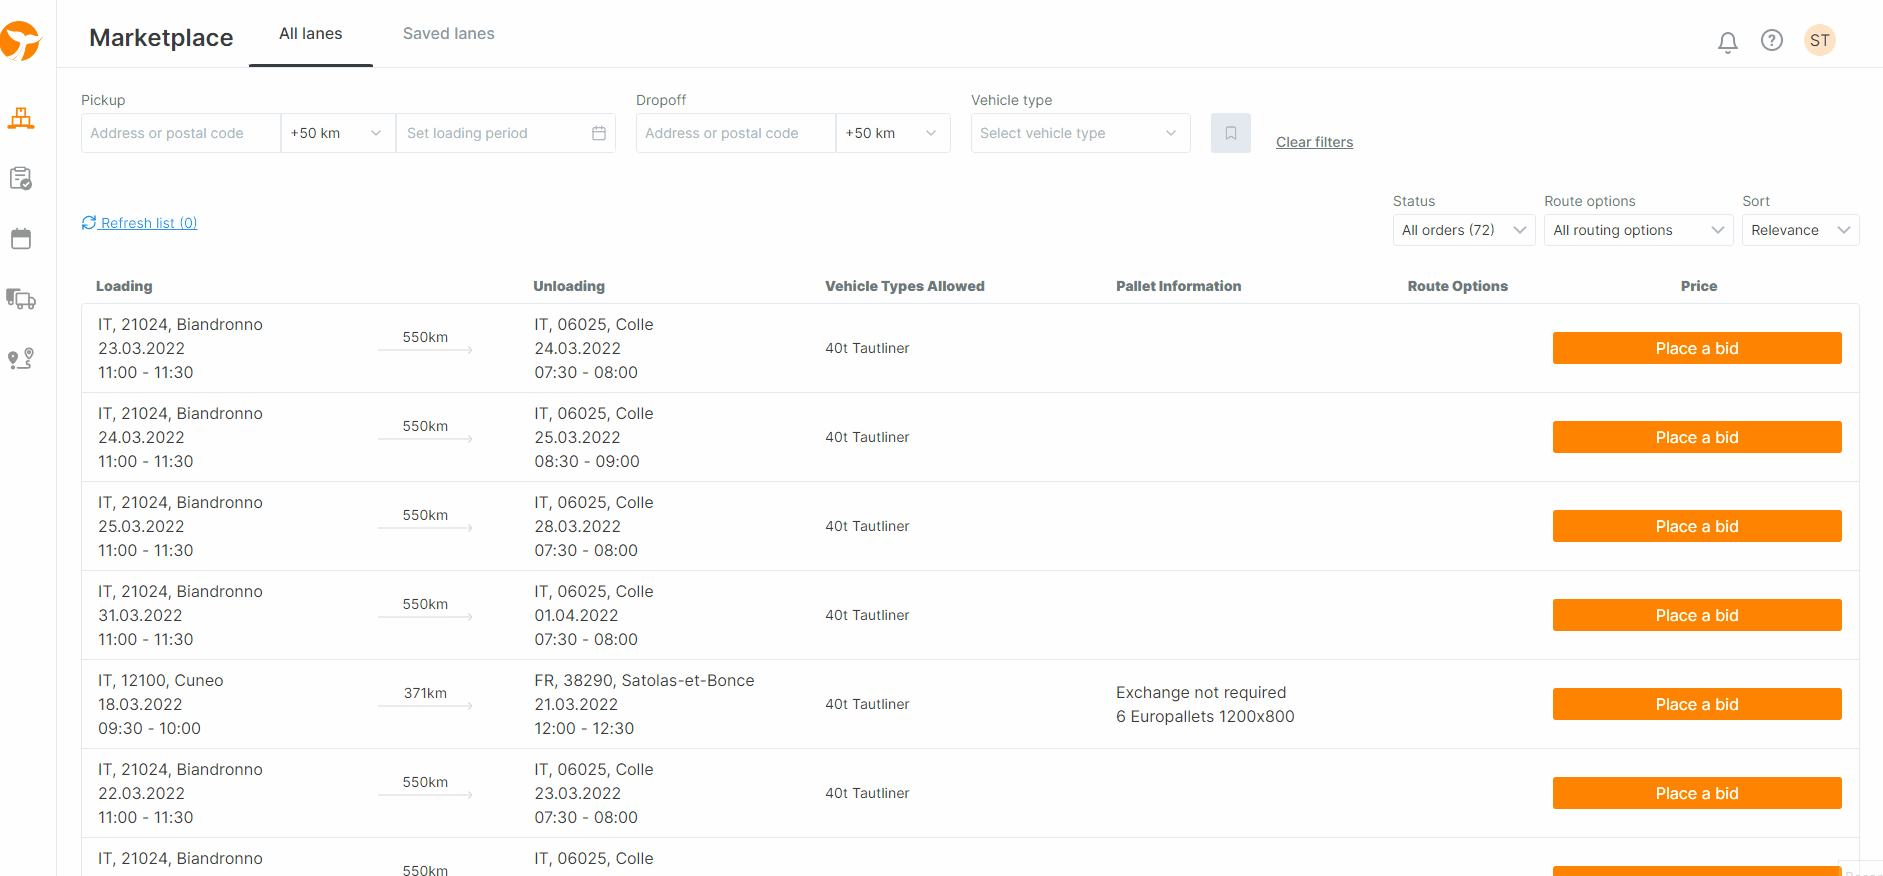Click the Loading column header
Viewport: 1883px width, 876px height.
(124, 286)
